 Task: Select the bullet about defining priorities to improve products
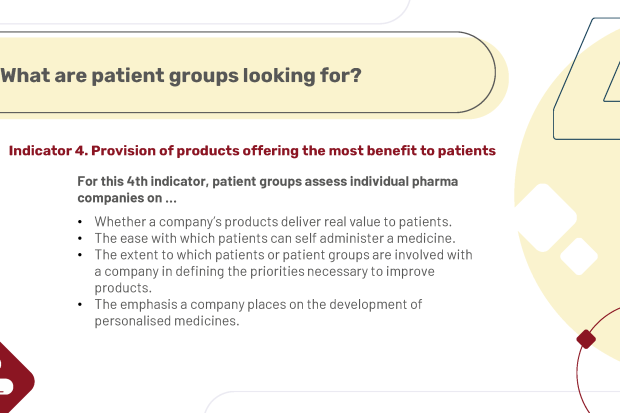tap(283, 271)
